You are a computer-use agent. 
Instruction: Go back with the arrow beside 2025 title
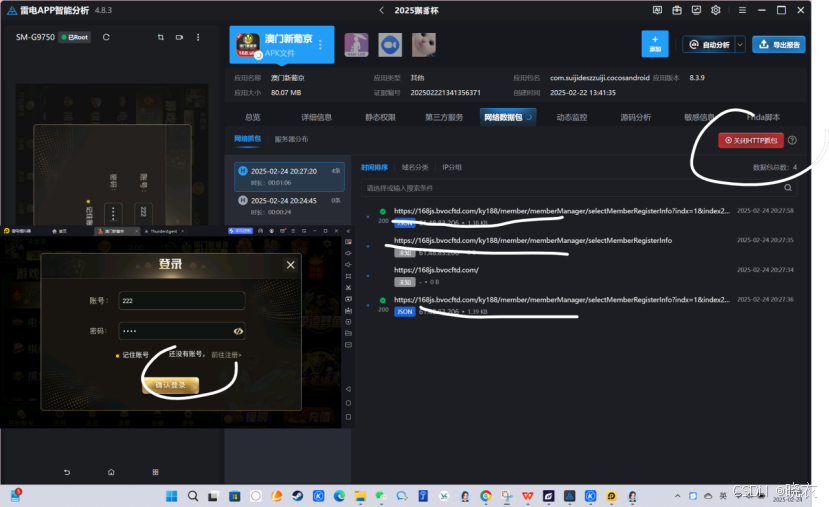[x=382, y=10]
